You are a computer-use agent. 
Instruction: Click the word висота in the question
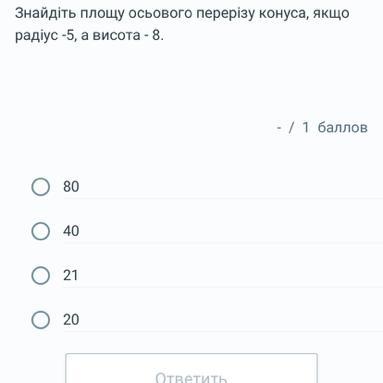116,35
